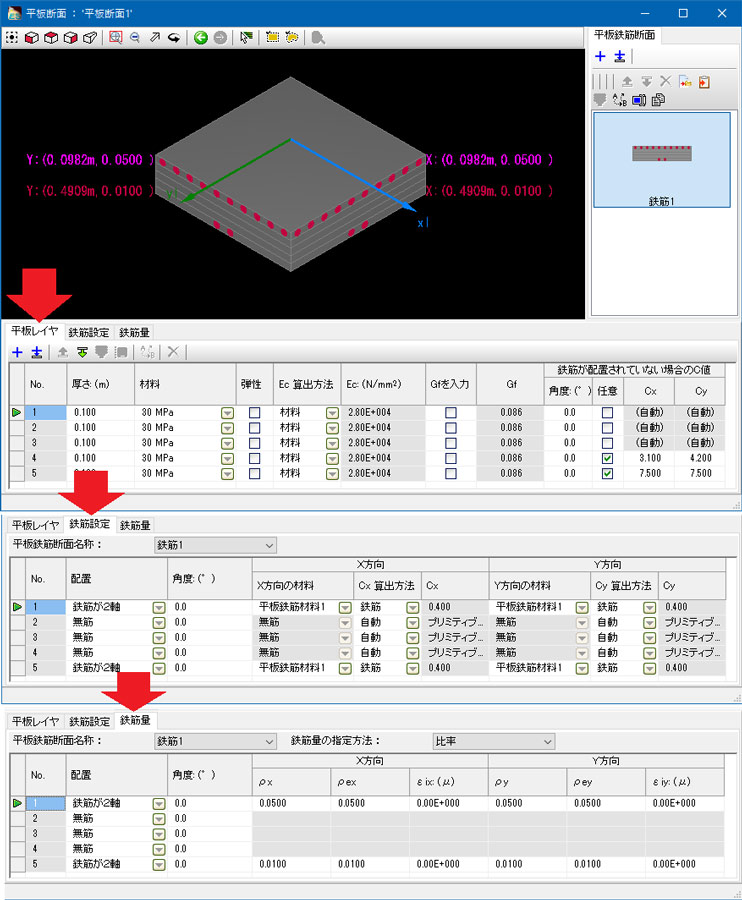
Task: Click the Ec (N/mm²) column header
Action: tap(382, 384)
